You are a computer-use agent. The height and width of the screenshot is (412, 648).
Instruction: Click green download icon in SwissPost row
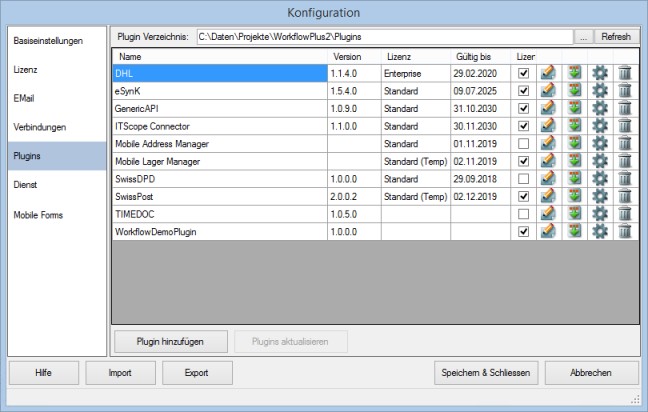click(574, 196)
